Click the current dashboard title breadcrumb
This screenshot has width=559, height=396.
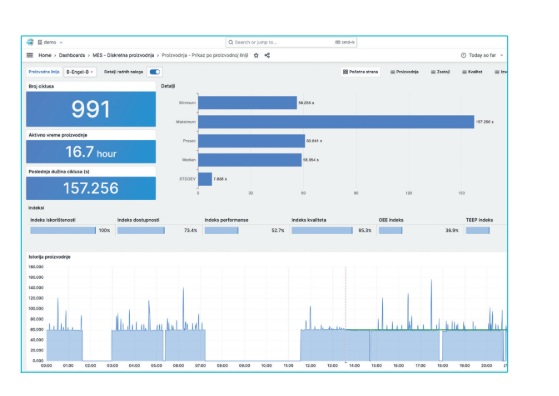coord(205,55)
